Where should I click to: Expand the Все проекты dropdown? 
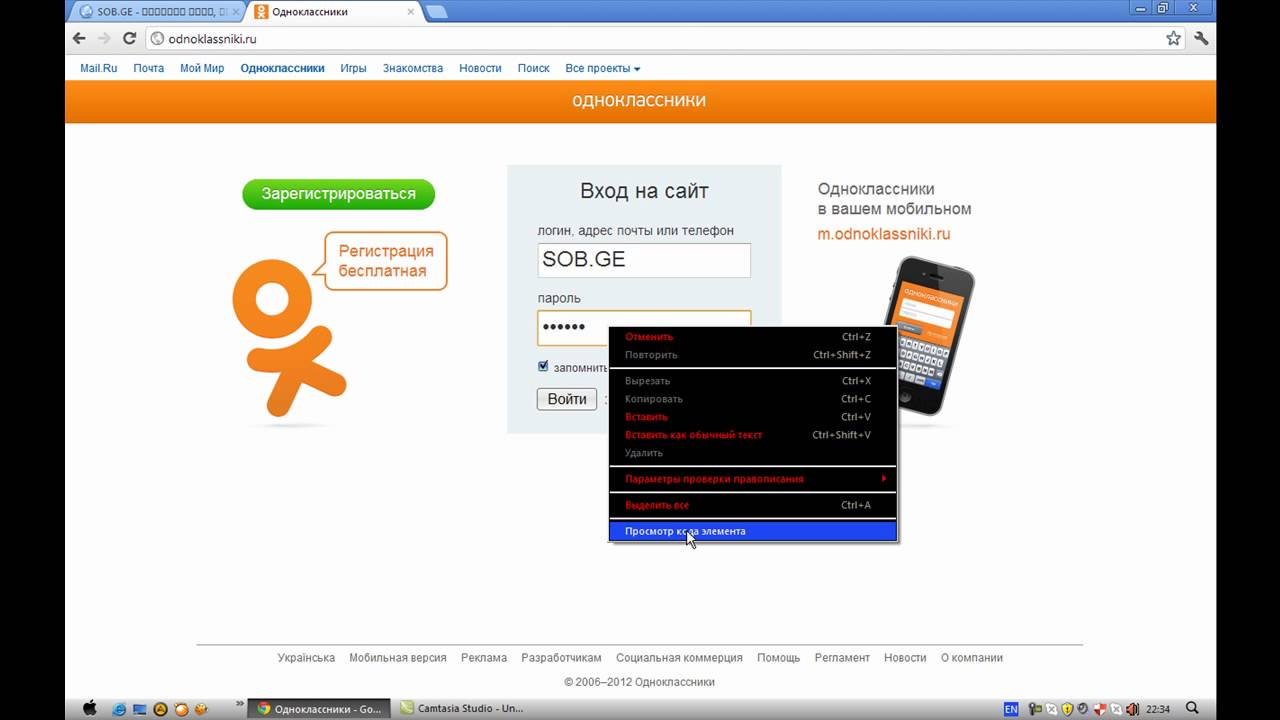click(x=603, y=68)
